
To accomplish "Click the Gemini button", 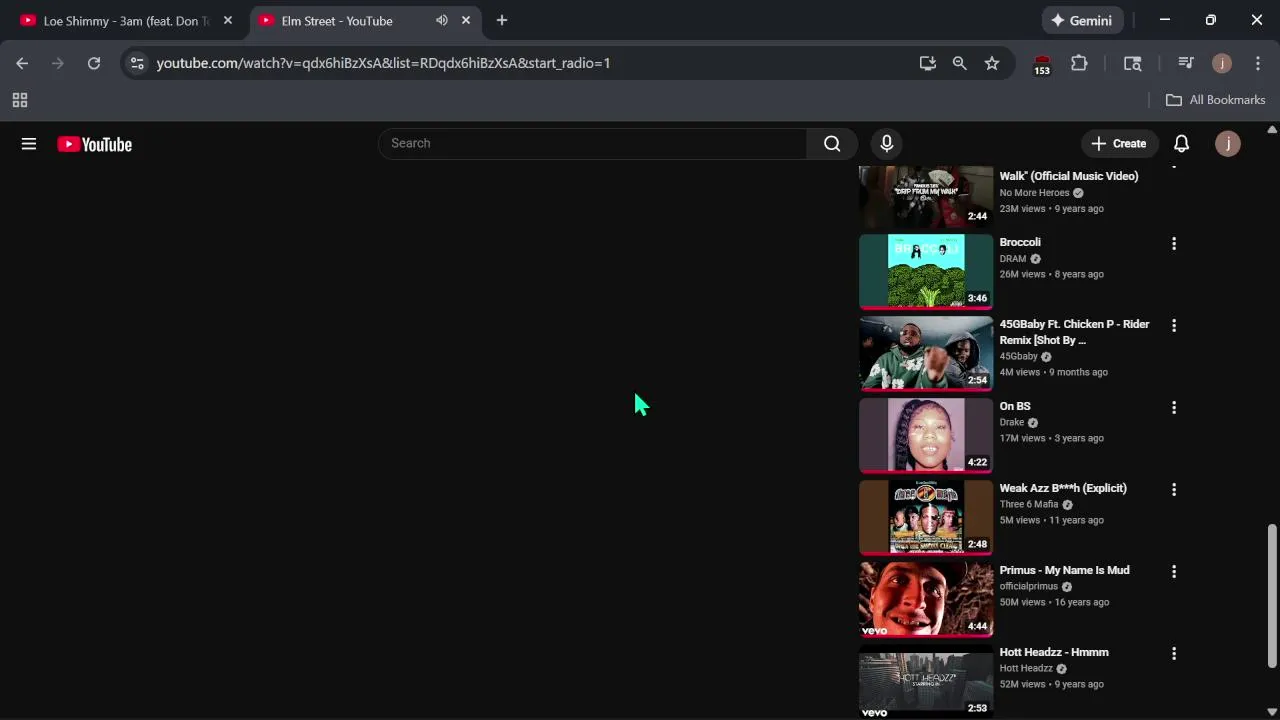I will (x=1082, y=21).
